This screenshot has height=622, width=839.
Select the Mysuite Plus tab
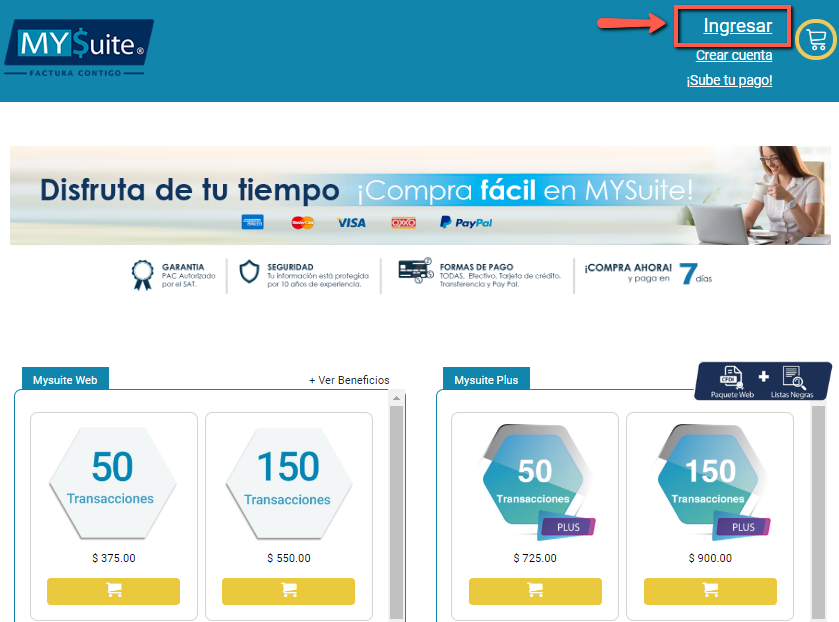tap(487, 380)
